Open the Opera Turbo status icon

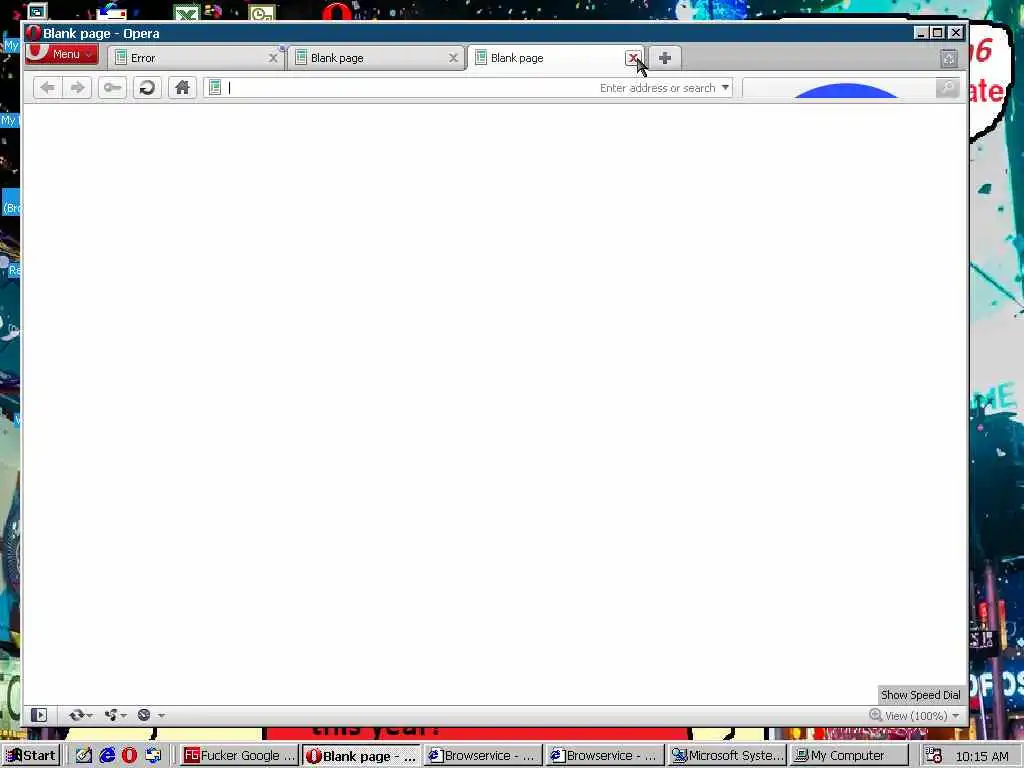(144, 715)
